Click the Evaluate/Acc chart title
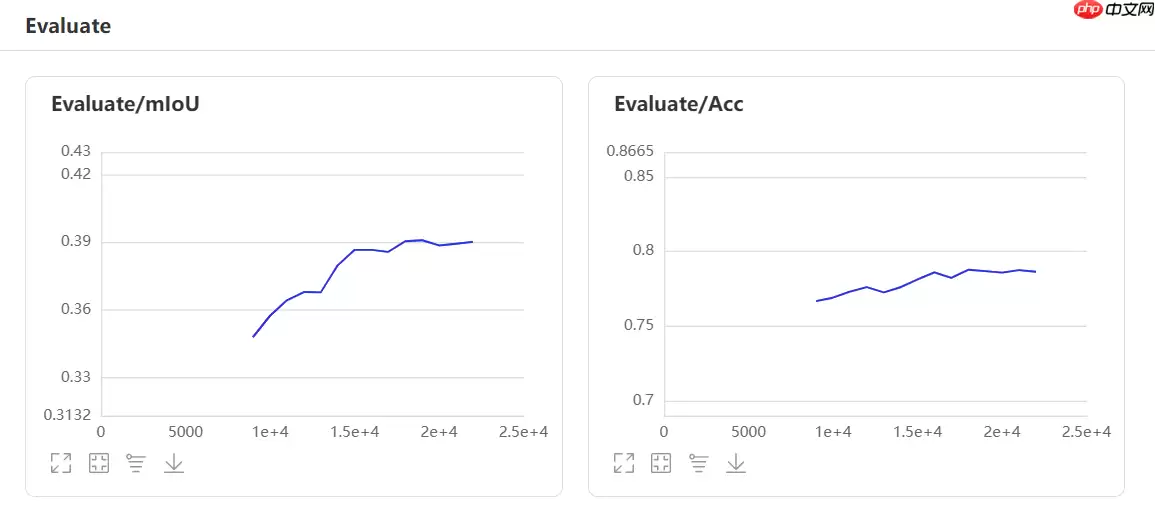The image size is (1155, 510). tap(678, 104)
